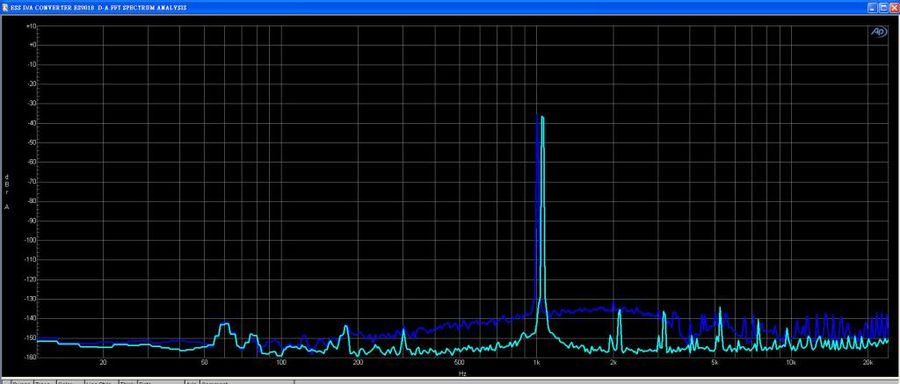
Task: Click the '20' frequency axis label
Action: click(x=103, y=363)
